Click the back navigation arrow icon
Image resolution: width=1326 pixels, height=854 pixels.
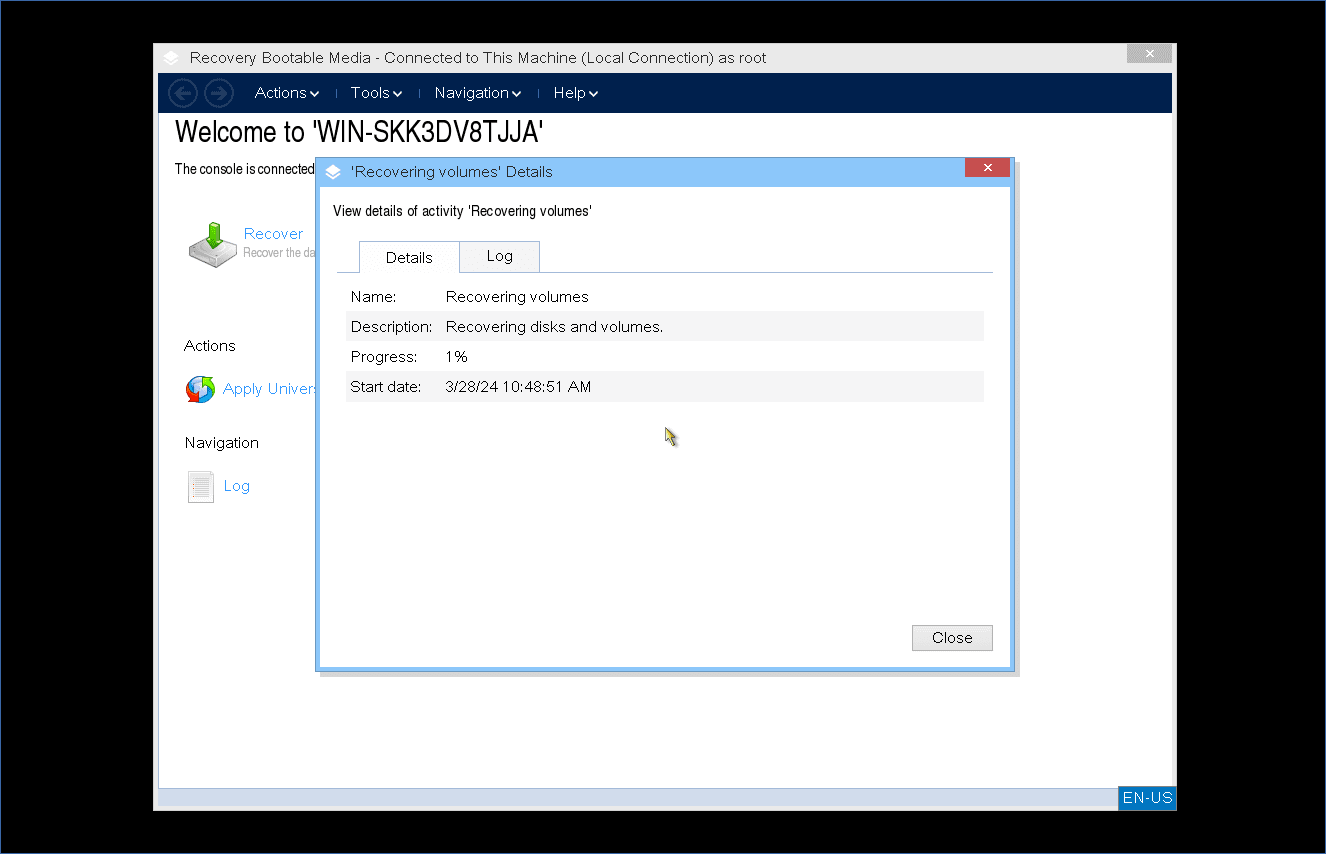(183, 93)
